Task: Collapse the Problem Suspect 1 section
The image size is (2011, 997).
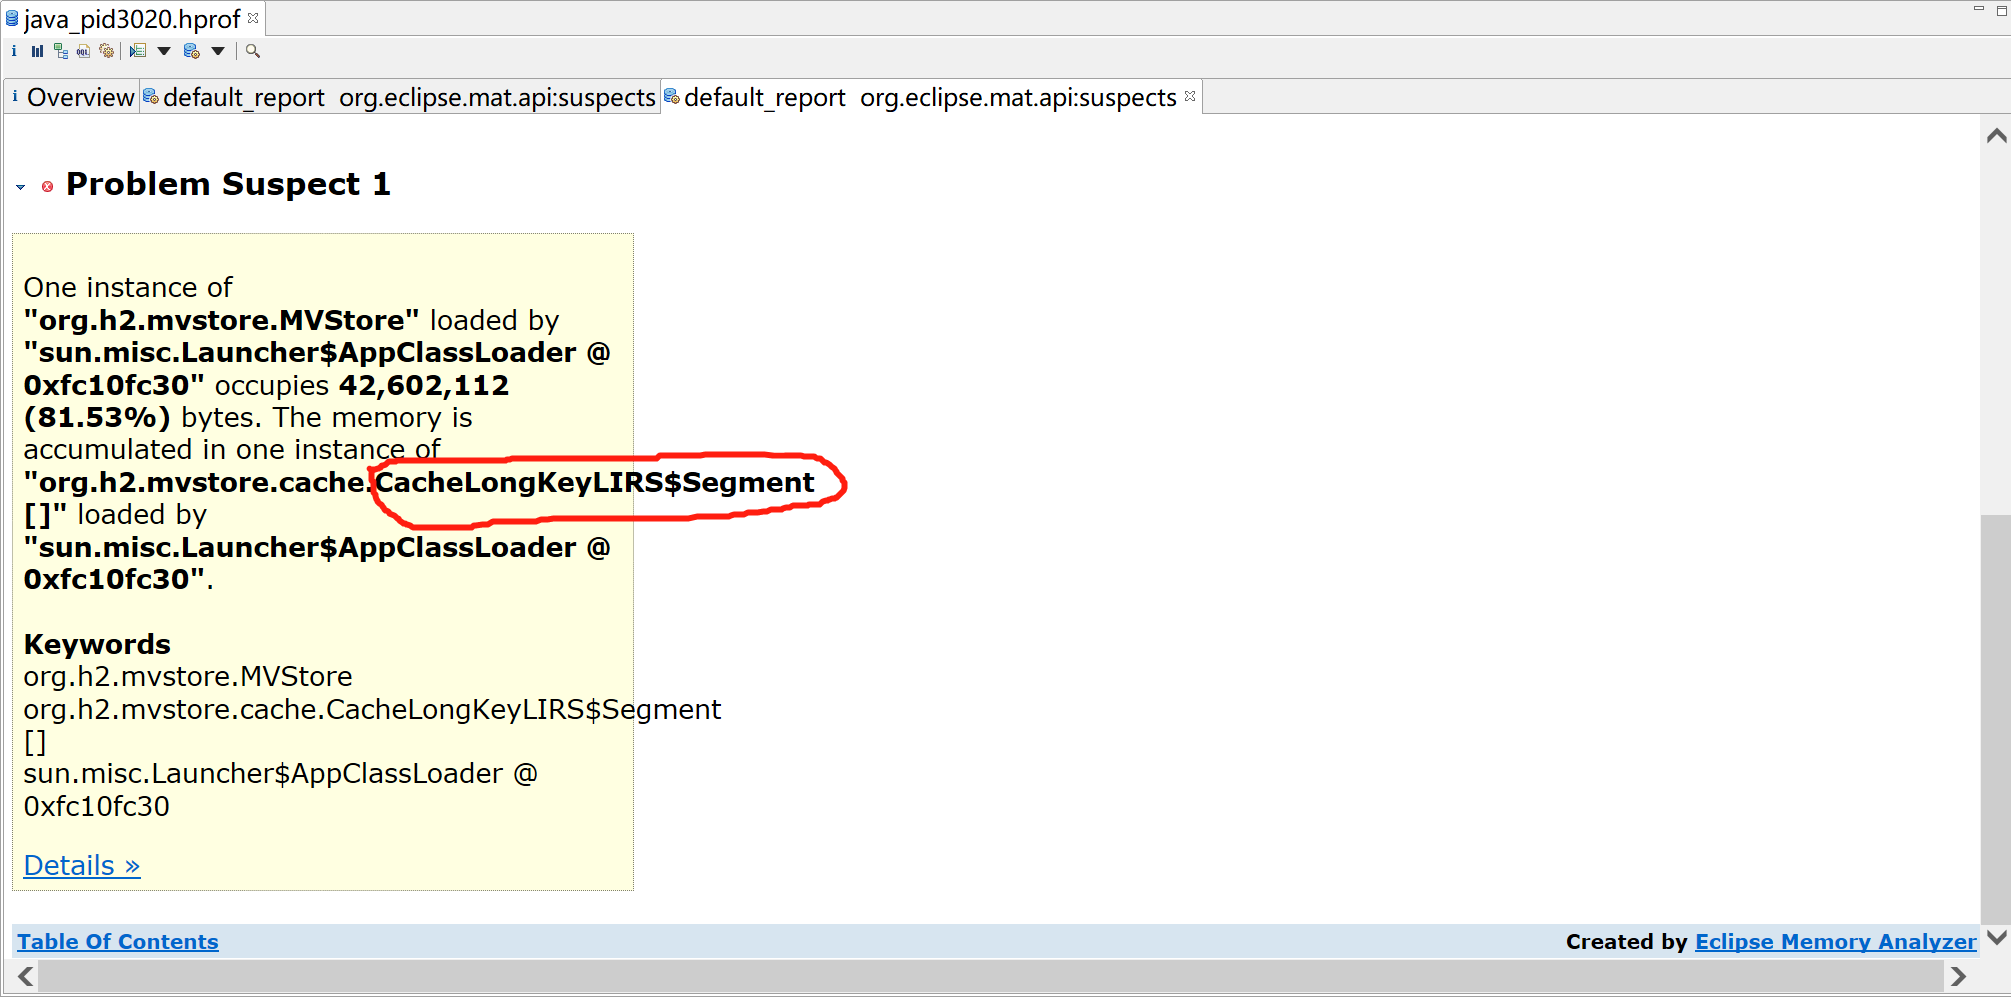Action: (x=20, y=186)
